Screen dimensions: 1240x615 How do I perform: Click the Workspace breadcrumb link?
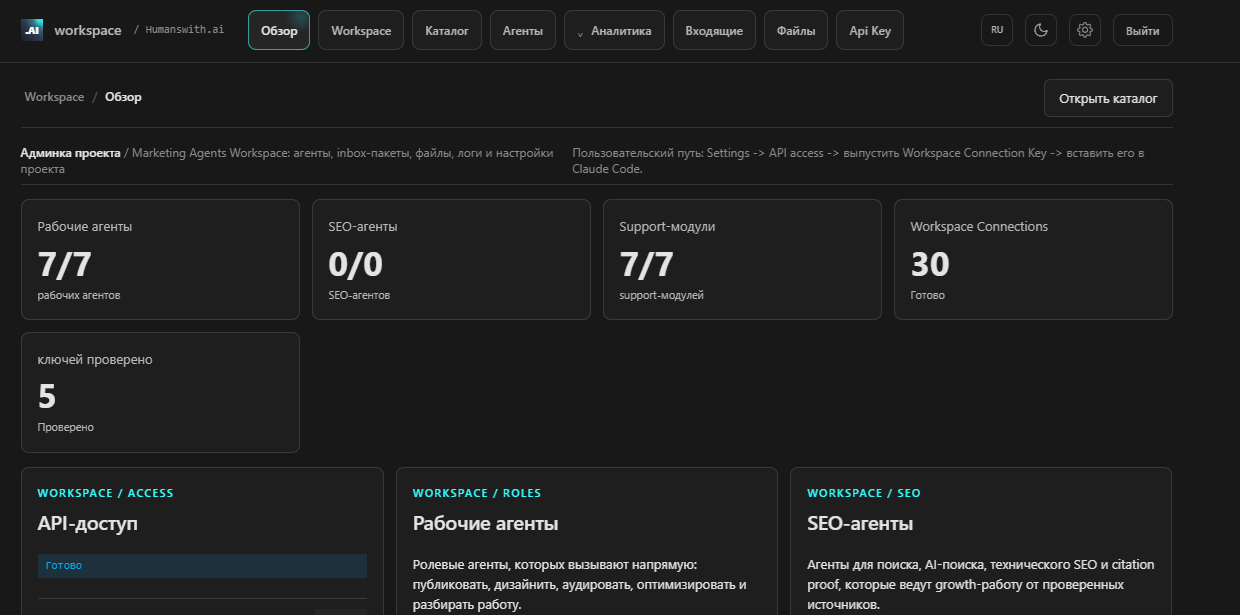(54, 97)
